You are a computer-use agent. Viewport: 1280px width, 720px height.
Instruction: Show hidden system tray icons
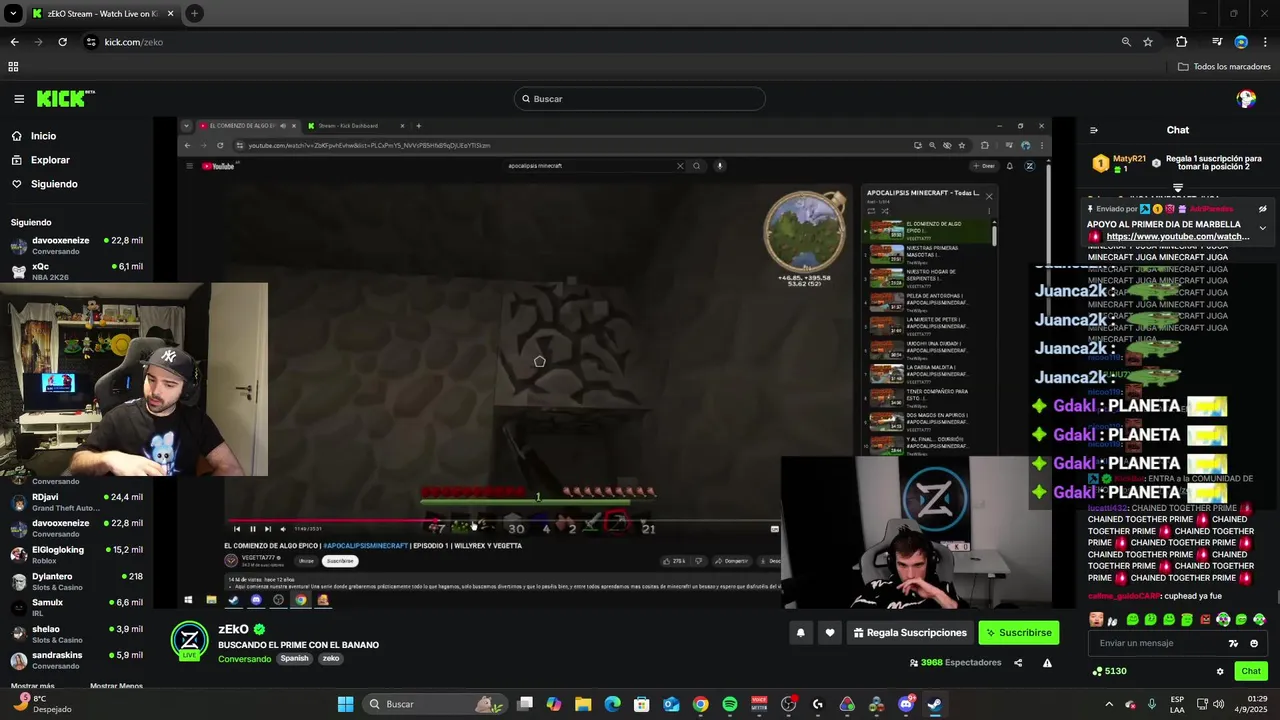click(1109, 704)
